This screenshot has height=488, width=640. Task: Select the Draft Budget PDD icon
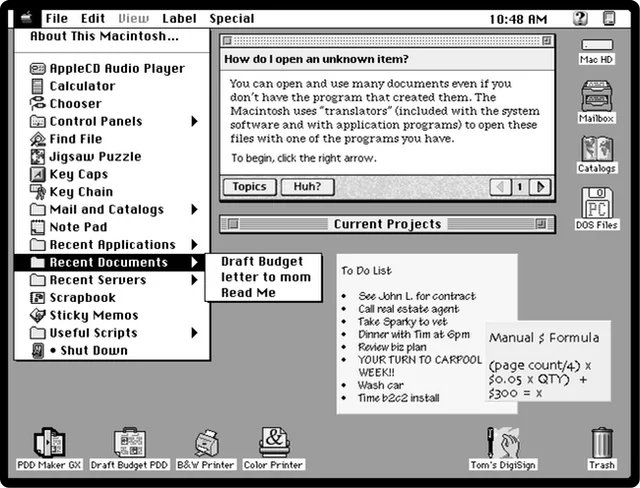click(129, 442)
